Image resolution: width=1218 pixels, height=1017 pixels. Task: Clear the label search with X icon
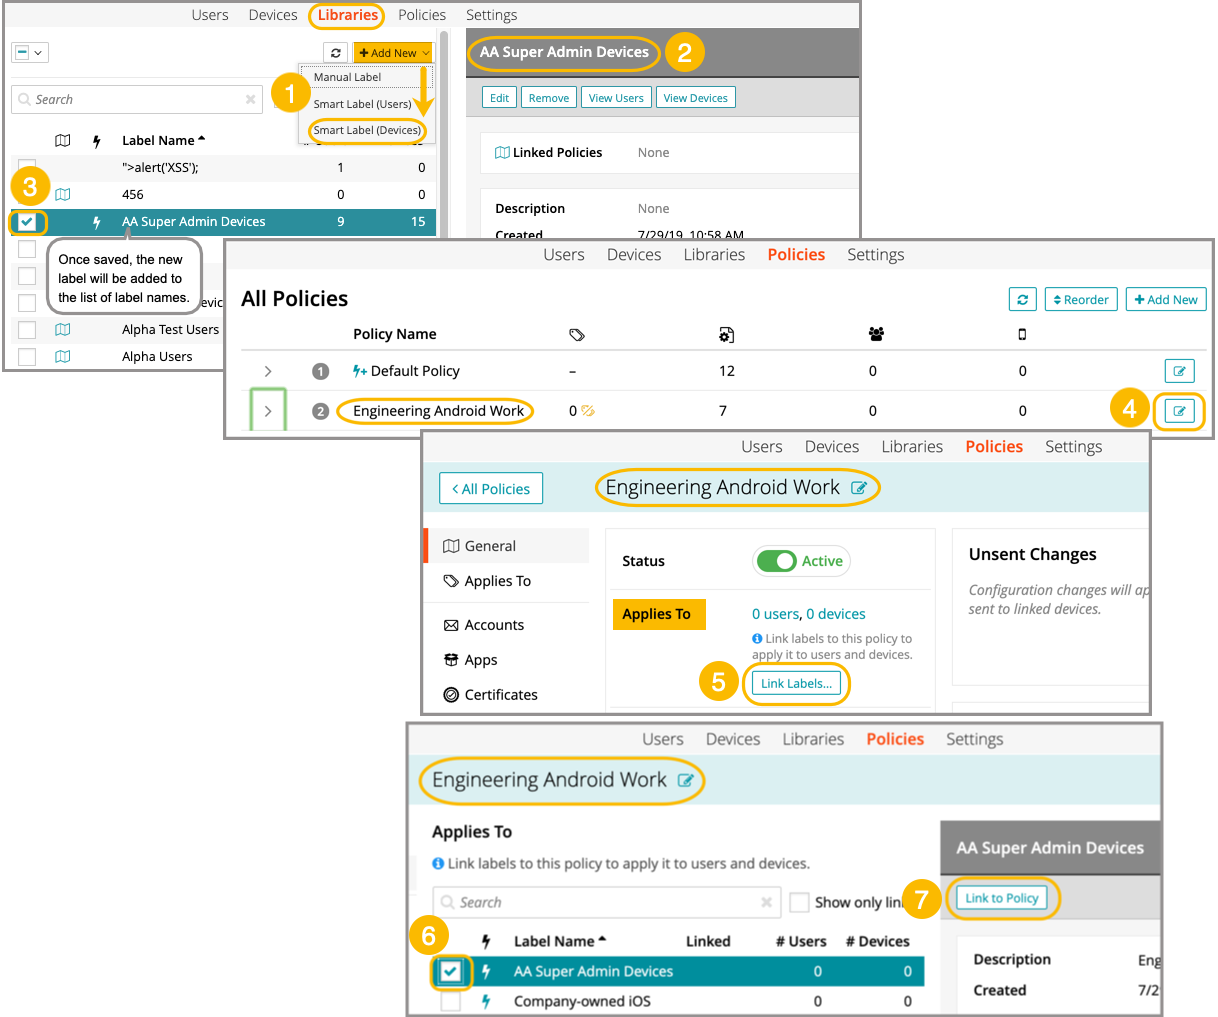[x=250, y=99]
